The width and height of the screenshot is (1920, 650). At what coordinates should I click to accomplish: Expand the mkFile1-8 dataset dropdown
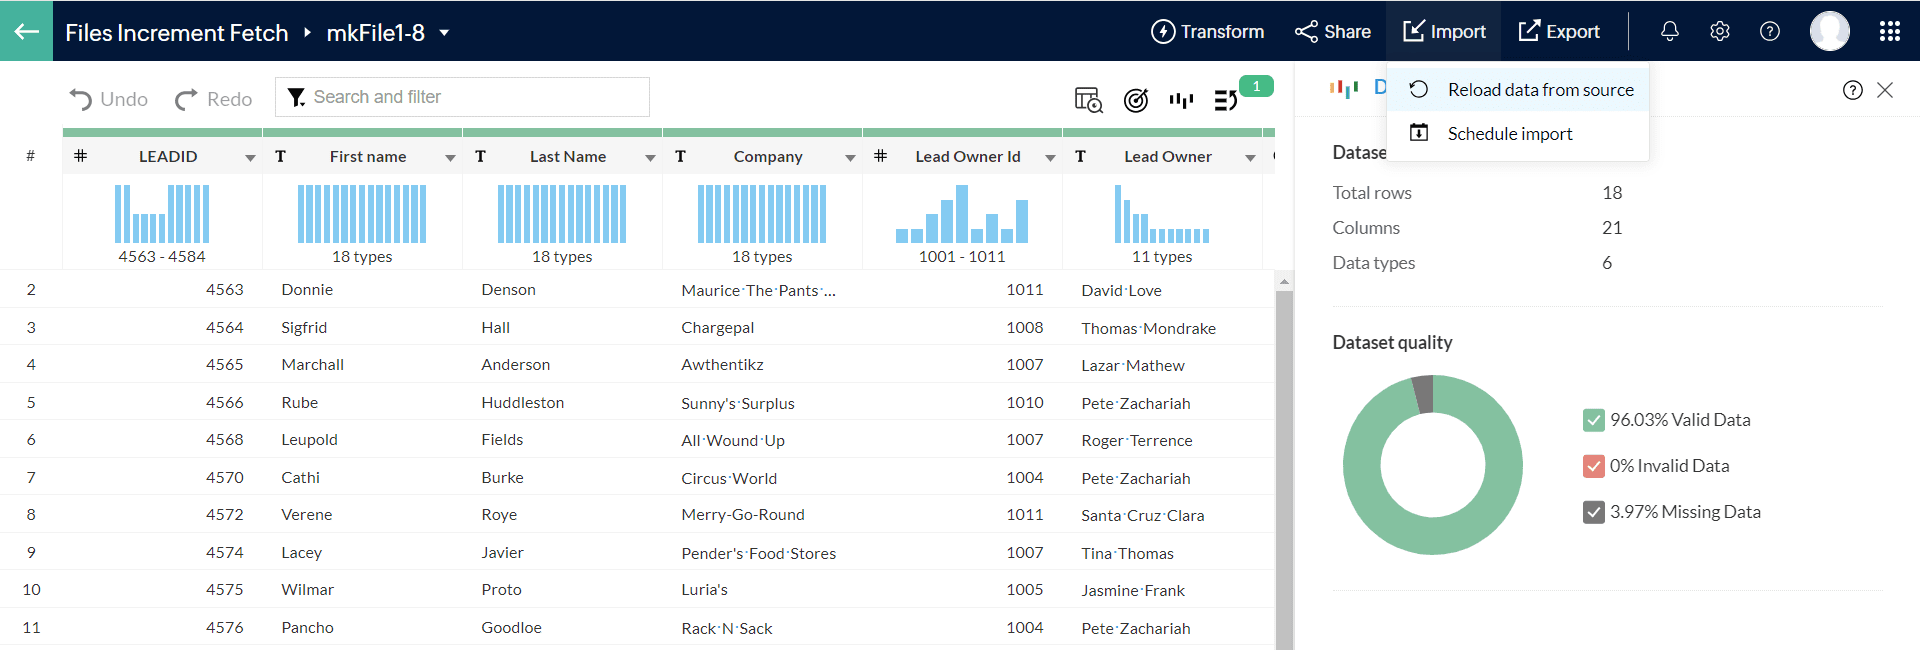[444, 33]
